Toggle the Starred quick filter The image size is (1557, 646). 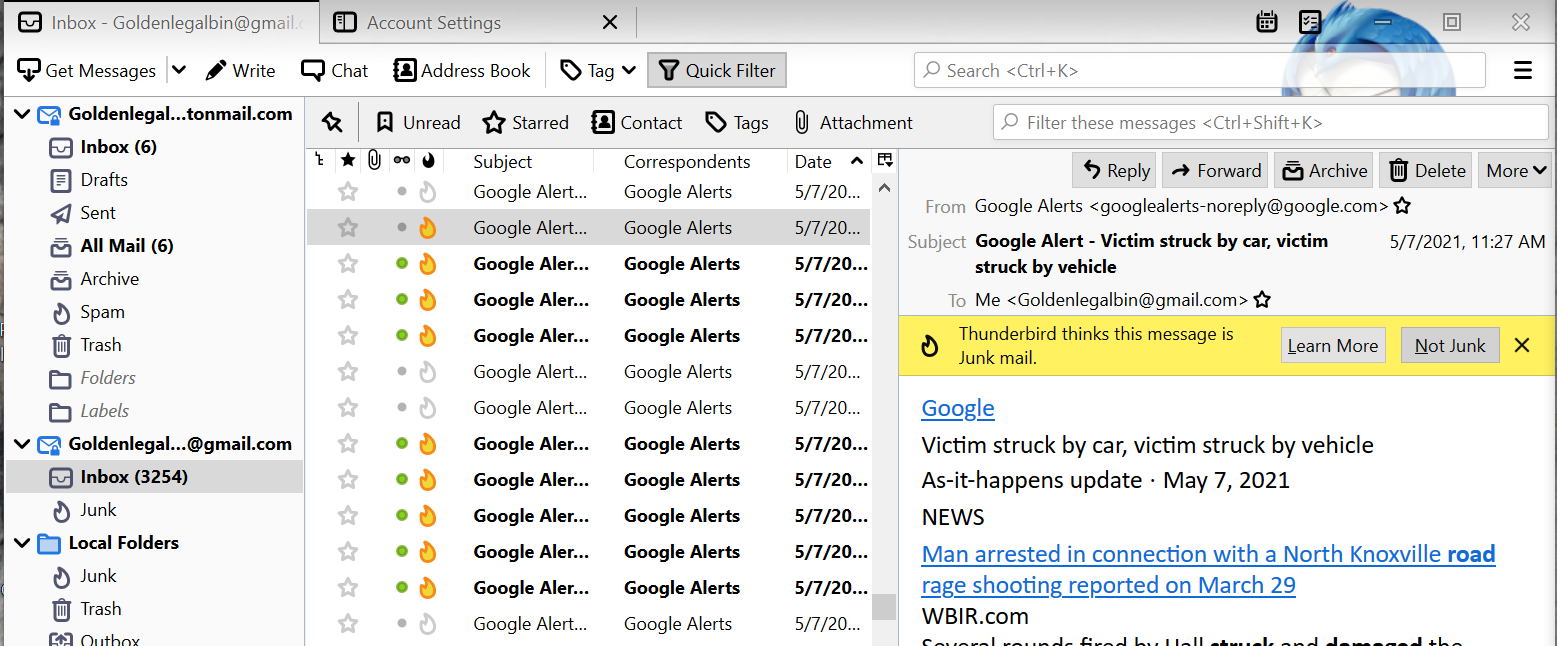(525, 123)
